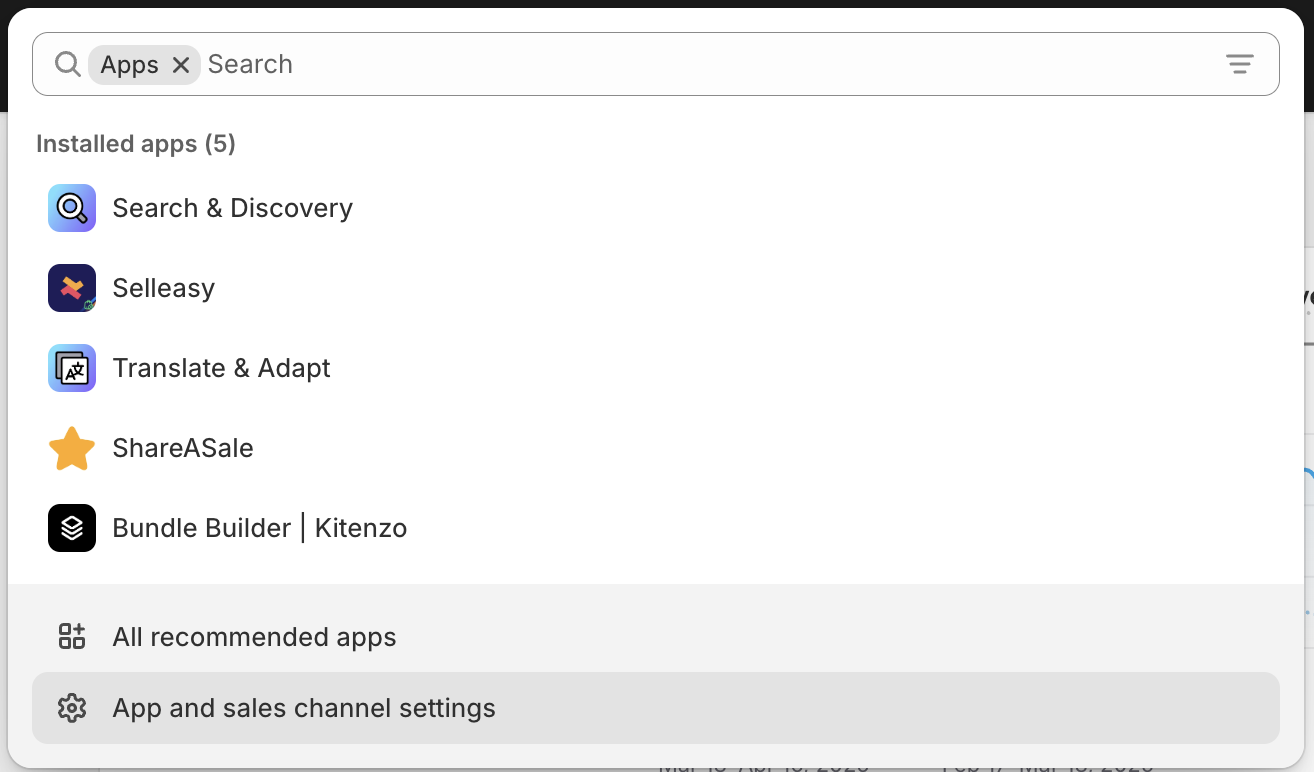Open Selleasy from installed apps
The height and width of the screenshot is (772, 1314).
pos(656,288)
